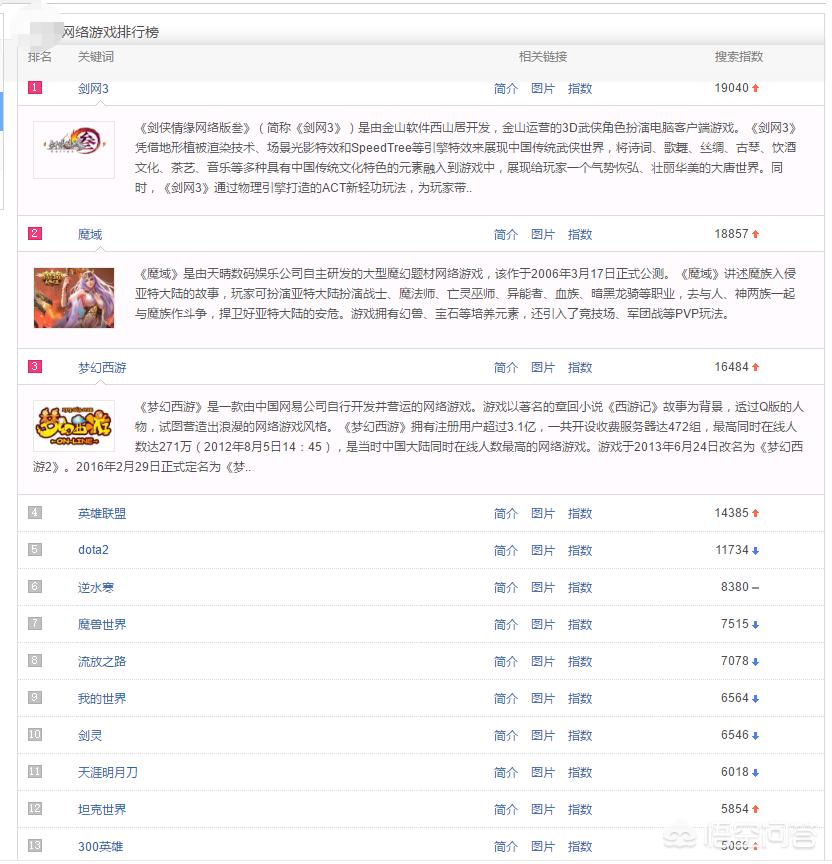Open 简介 for 我的世界
The width and height of the screenshot is (832, 864).
pyautogui.click(x=506, y=698)
